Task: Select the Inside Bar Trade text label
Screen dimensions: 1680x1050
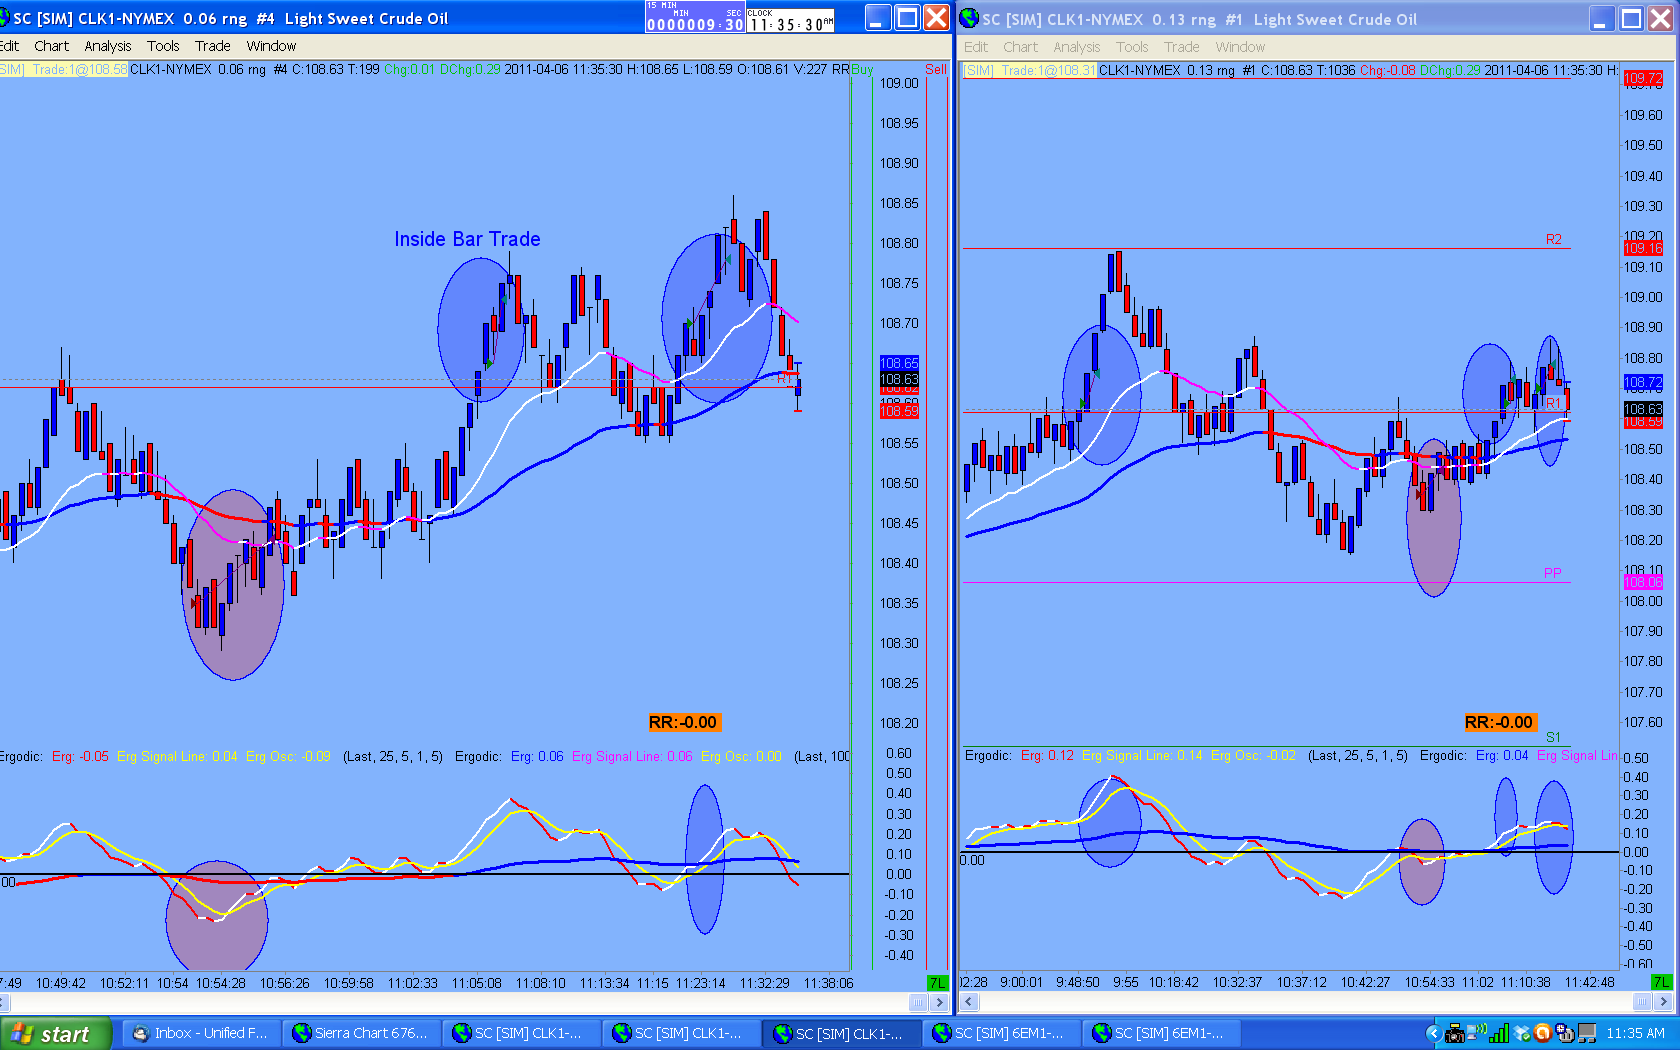Action: [x=467, y=239]
